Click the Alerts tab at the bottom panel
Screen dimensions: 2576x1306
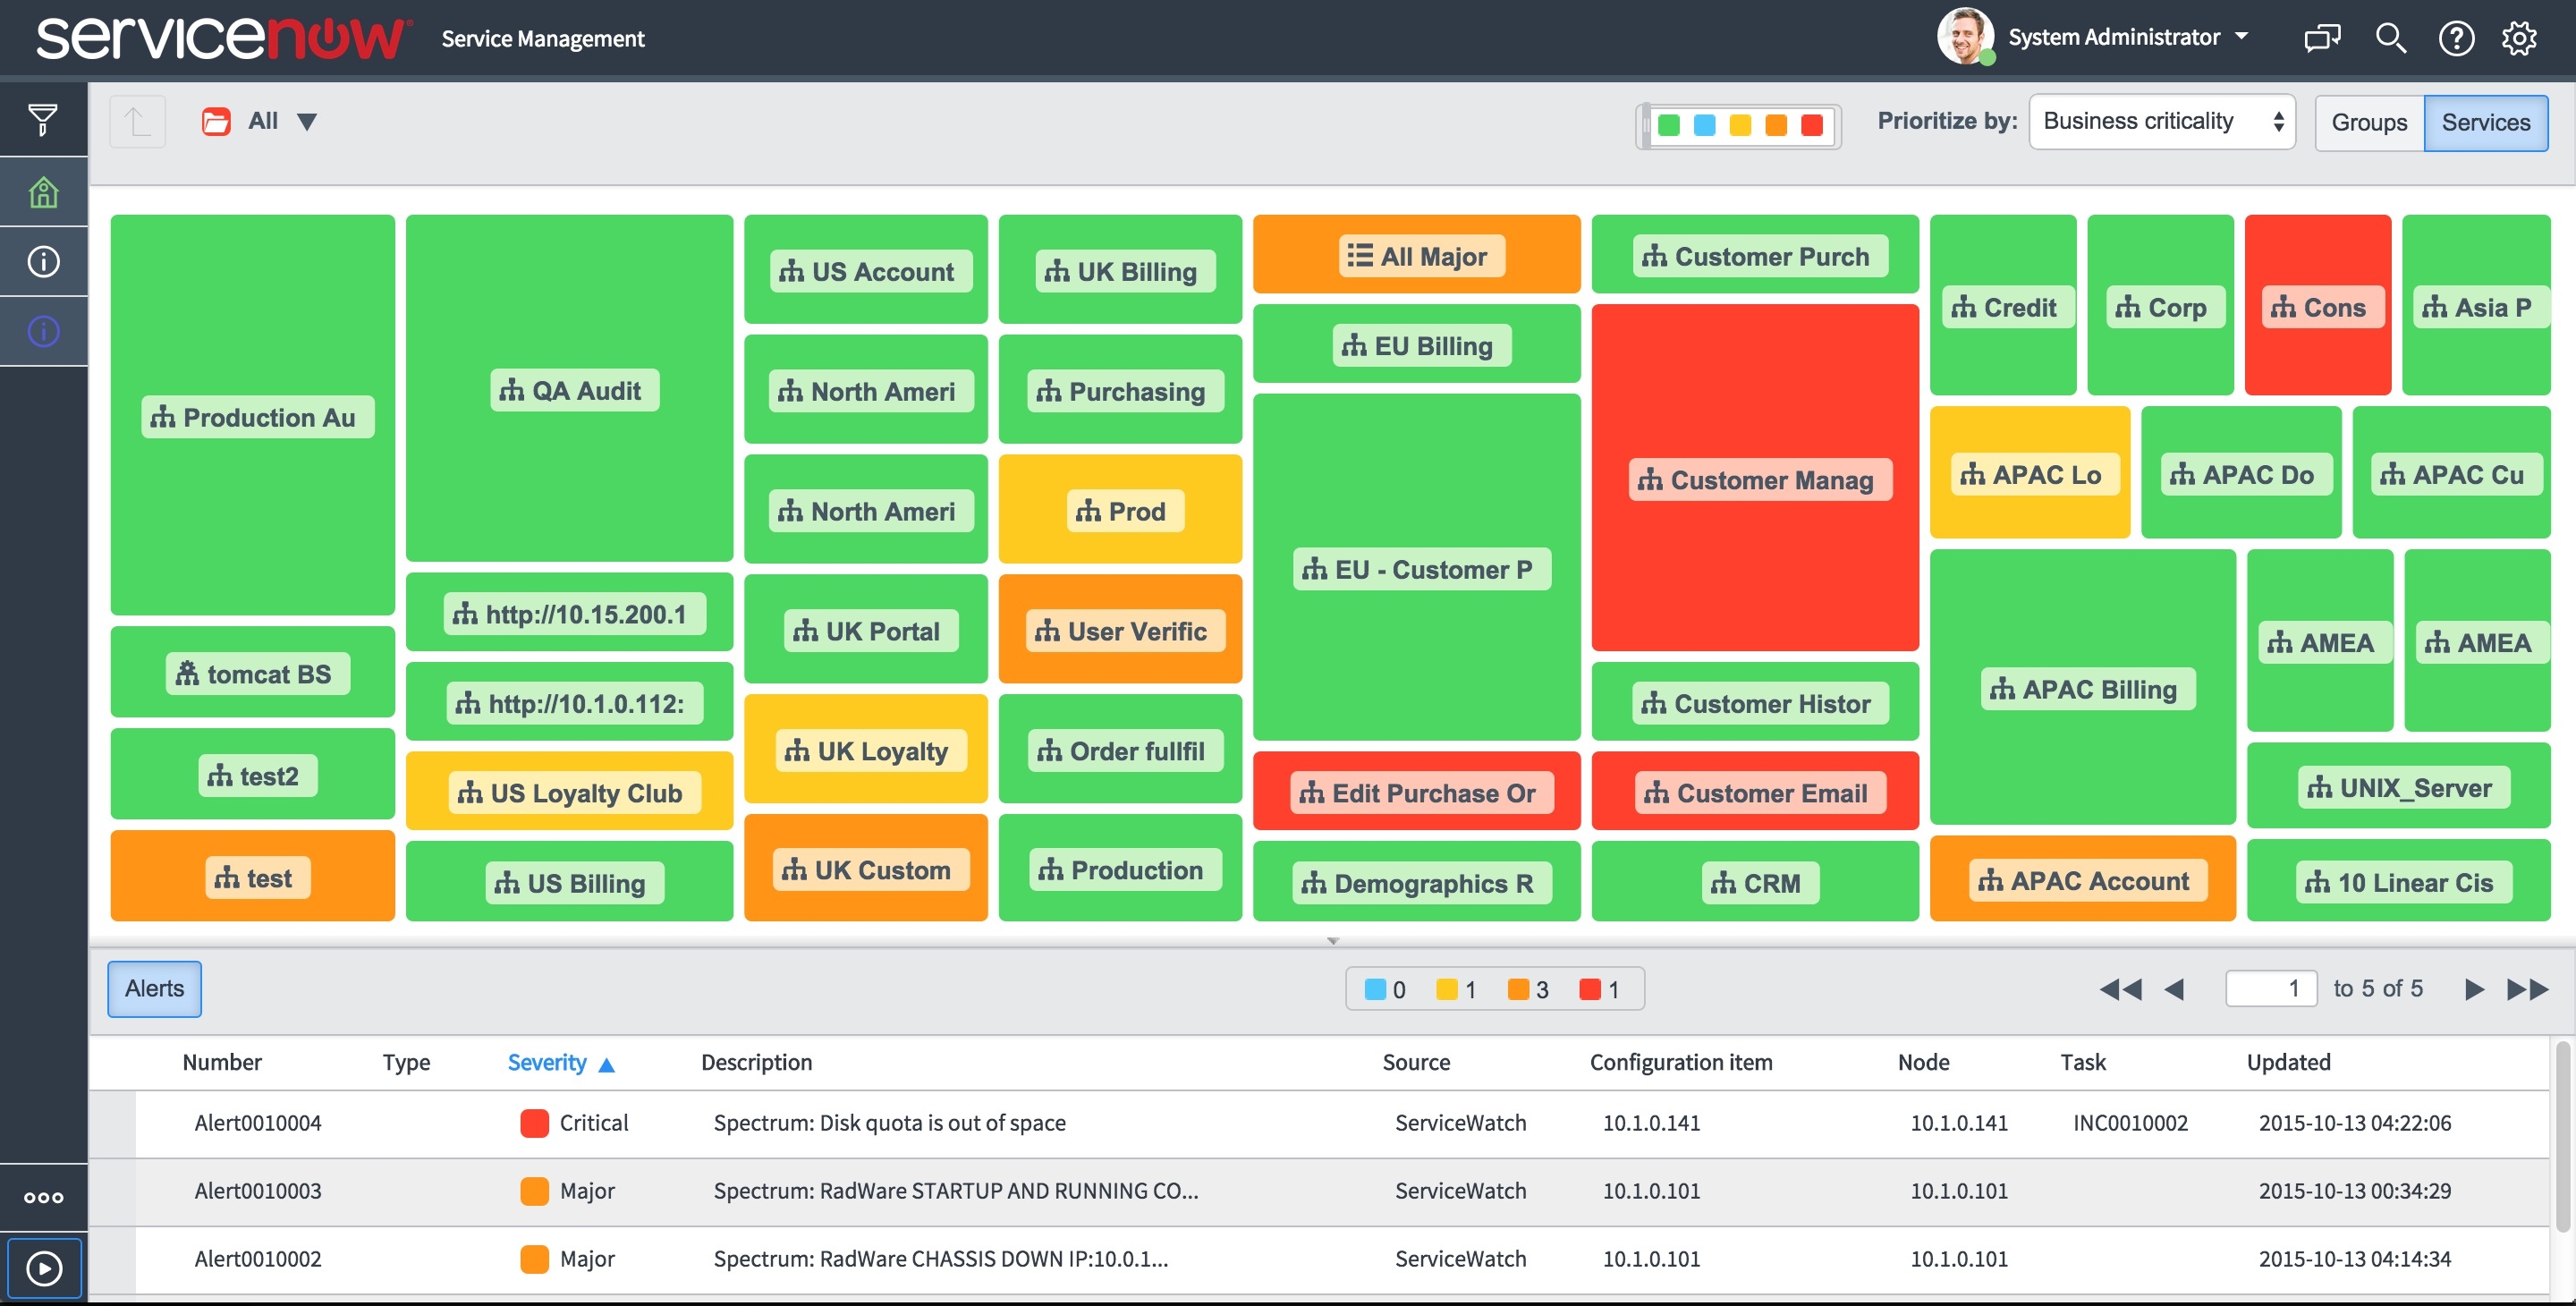pyautogui.click(x=153, y=988)
